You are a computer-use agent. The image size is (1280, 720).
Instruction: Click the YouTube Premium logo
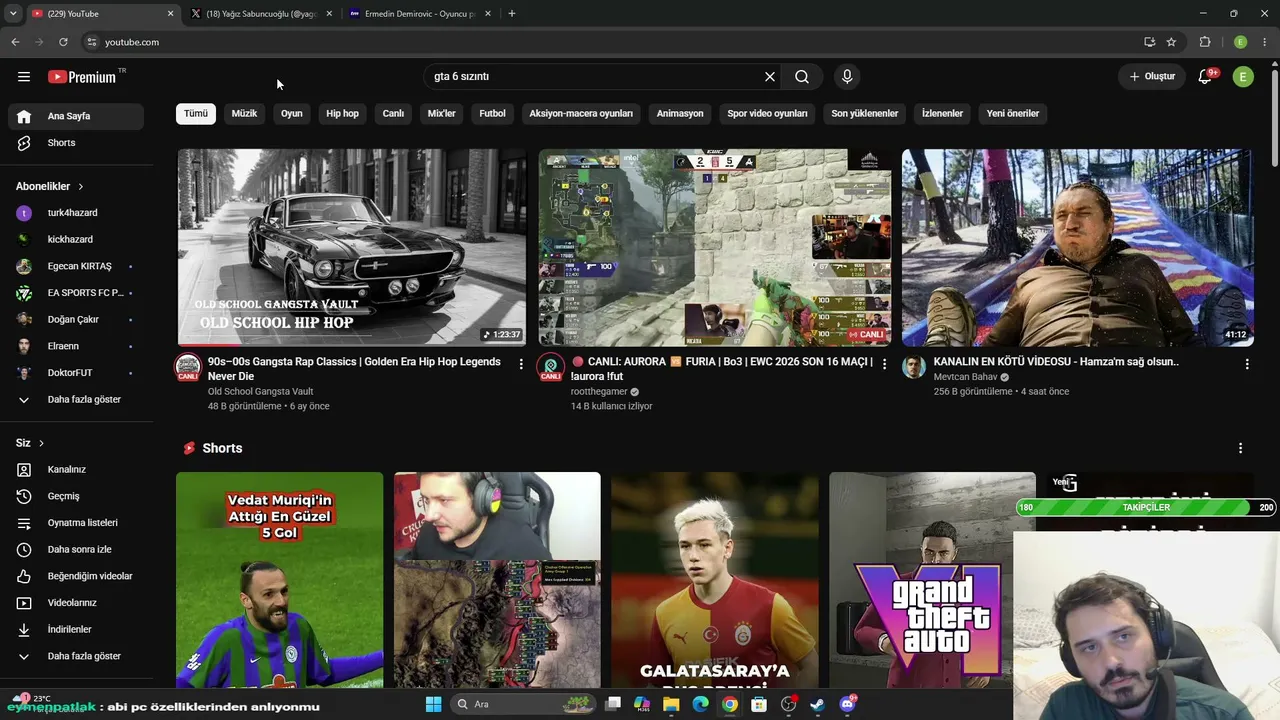[82, 77]
